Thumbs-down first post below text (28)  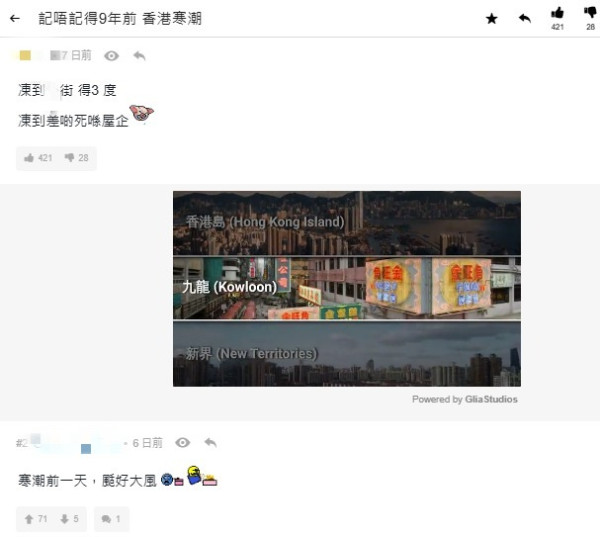click(76, 158)
